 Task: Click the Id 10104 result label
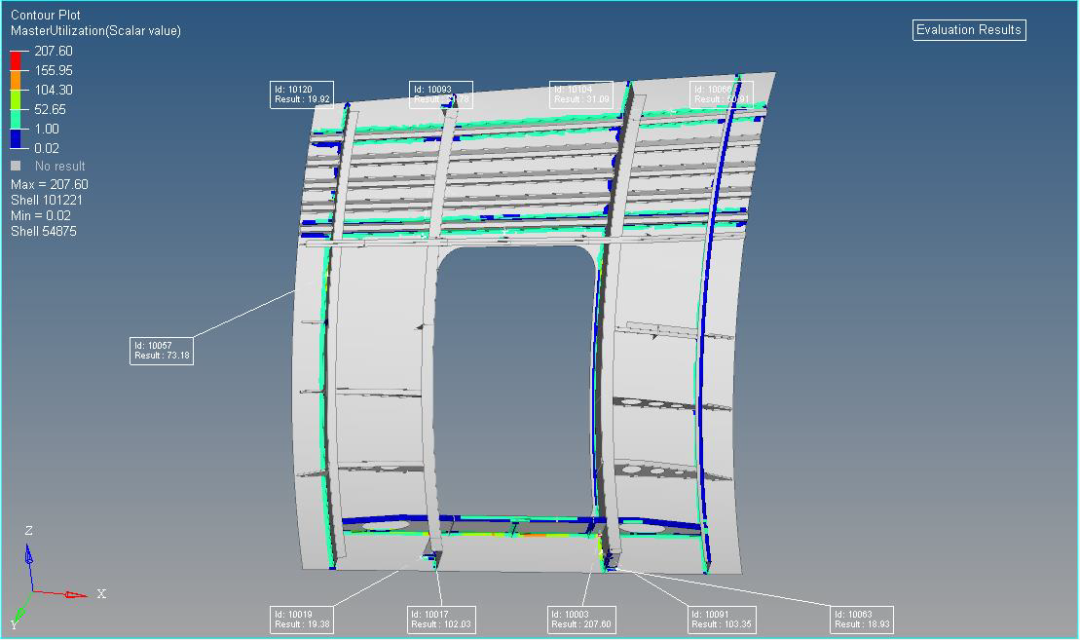(x=581, y=94)
